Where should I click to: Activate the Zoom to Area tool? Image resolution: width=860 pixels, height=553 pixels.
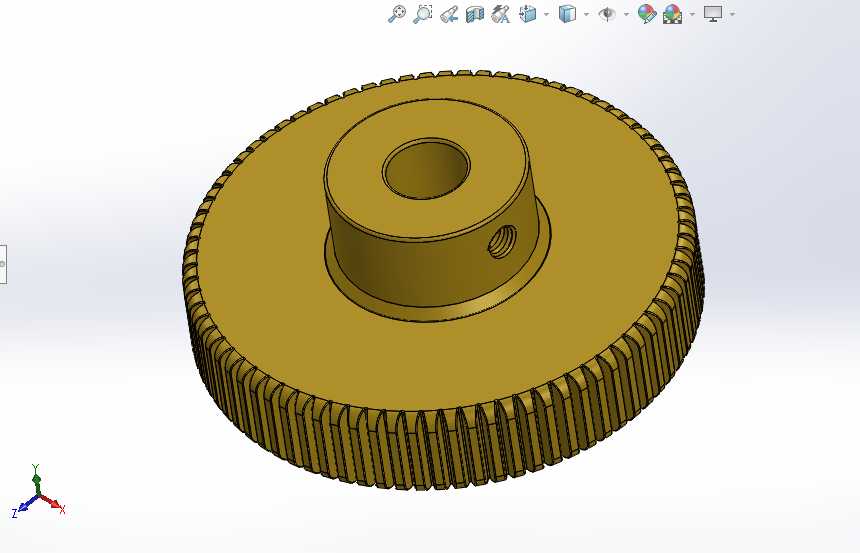423,14
